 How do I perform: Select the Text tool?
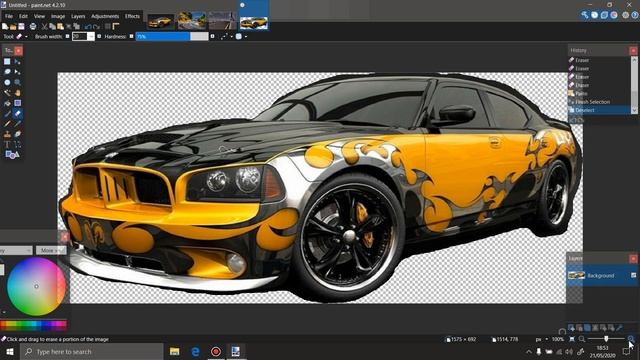click(x=7, y=144)
